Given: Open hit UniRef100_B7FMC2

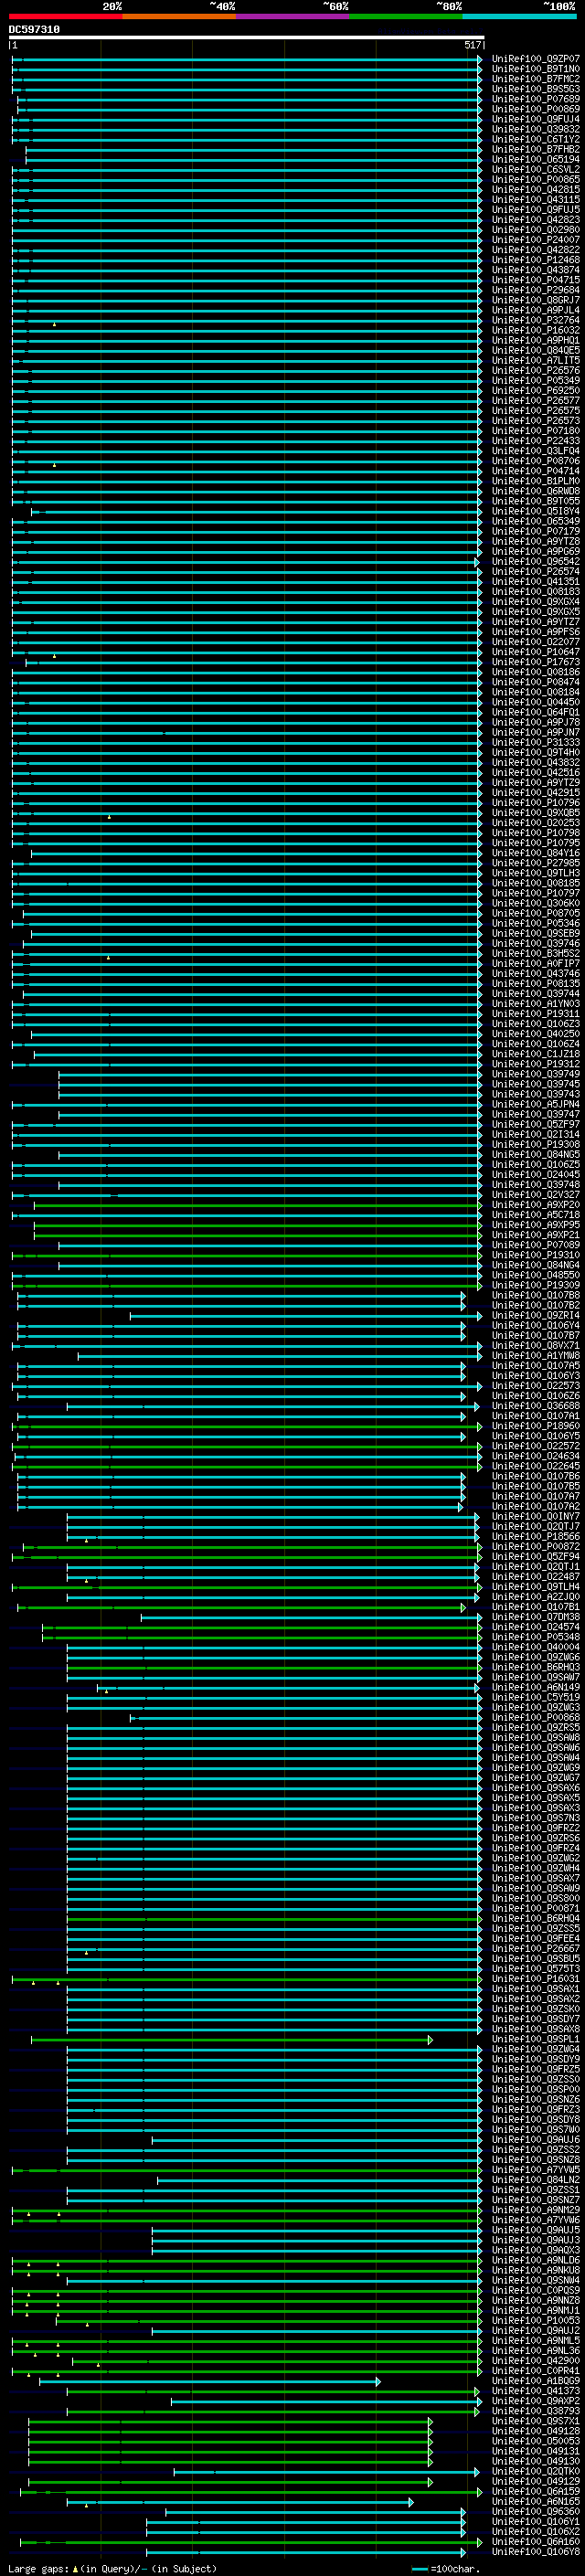Looking at the screenshot, I should coord(536,79).
